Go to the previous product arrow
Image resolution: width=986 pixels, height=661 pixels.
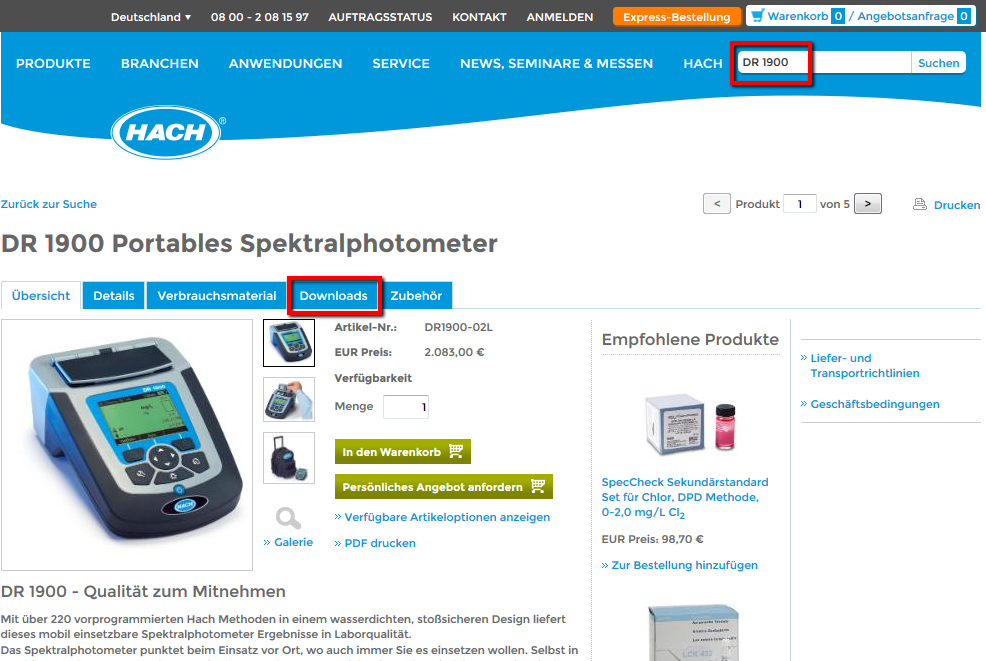[x=717, y=204]
